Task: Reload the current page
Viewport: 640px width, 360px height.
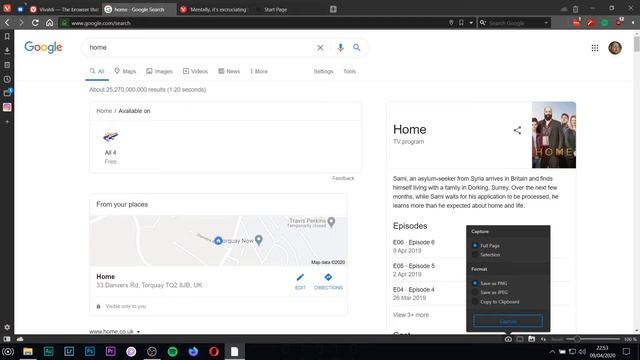Action: click(35, 23)
